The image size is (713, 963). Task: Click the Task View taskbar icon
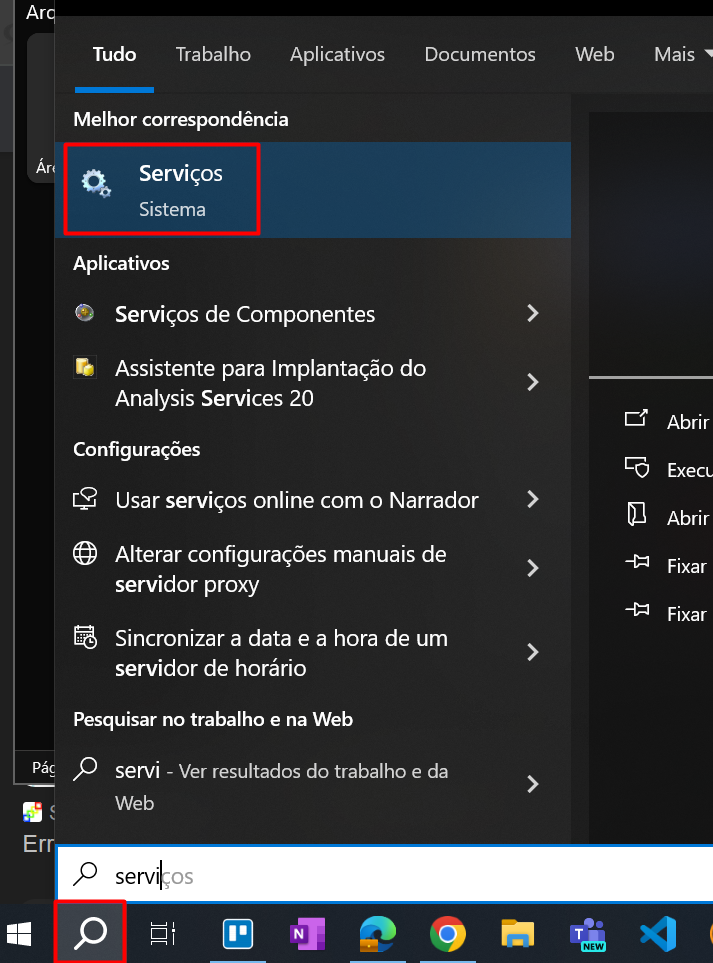[x=162, y=934]
